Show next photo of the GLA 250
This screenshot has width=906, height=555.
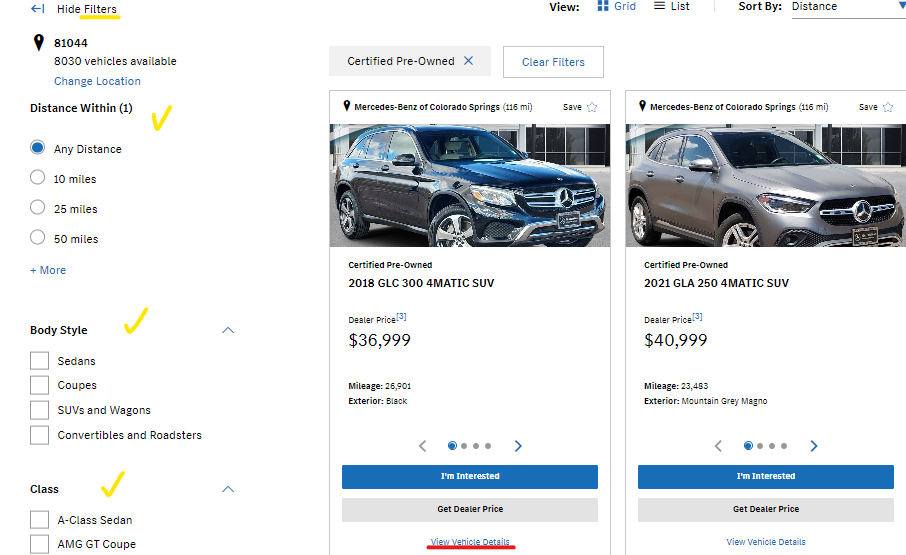[813, 446]
